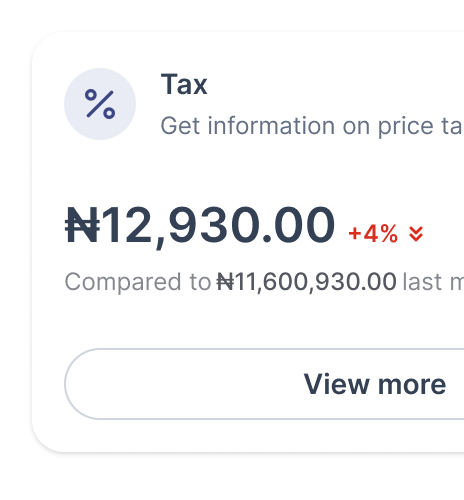Expand the trend details via the red chevrons
The height and width of the screenshot is (500, 464).
point(416,234)
